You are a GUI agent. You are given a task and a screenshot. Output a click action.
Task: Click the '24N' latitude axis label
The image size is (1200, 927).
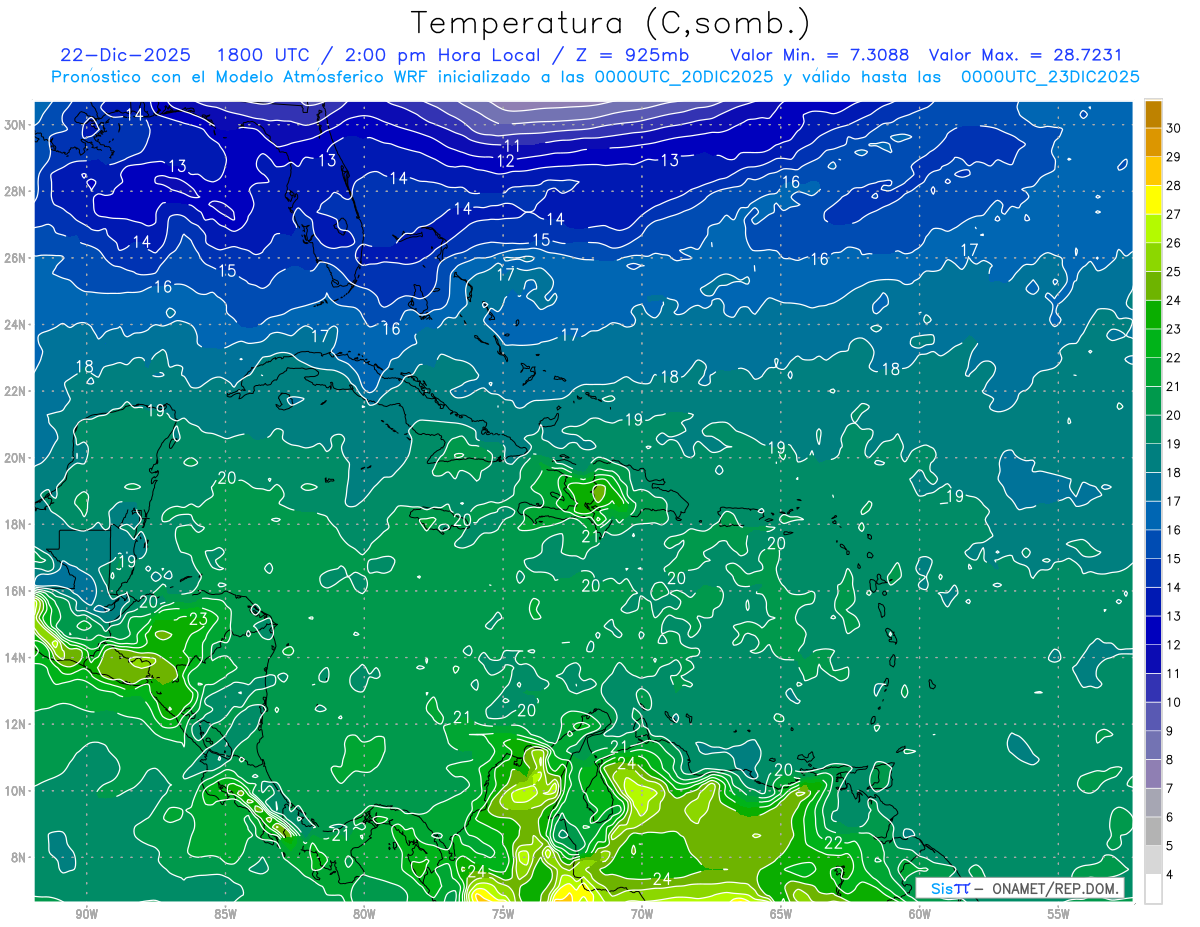click(15, 324)
